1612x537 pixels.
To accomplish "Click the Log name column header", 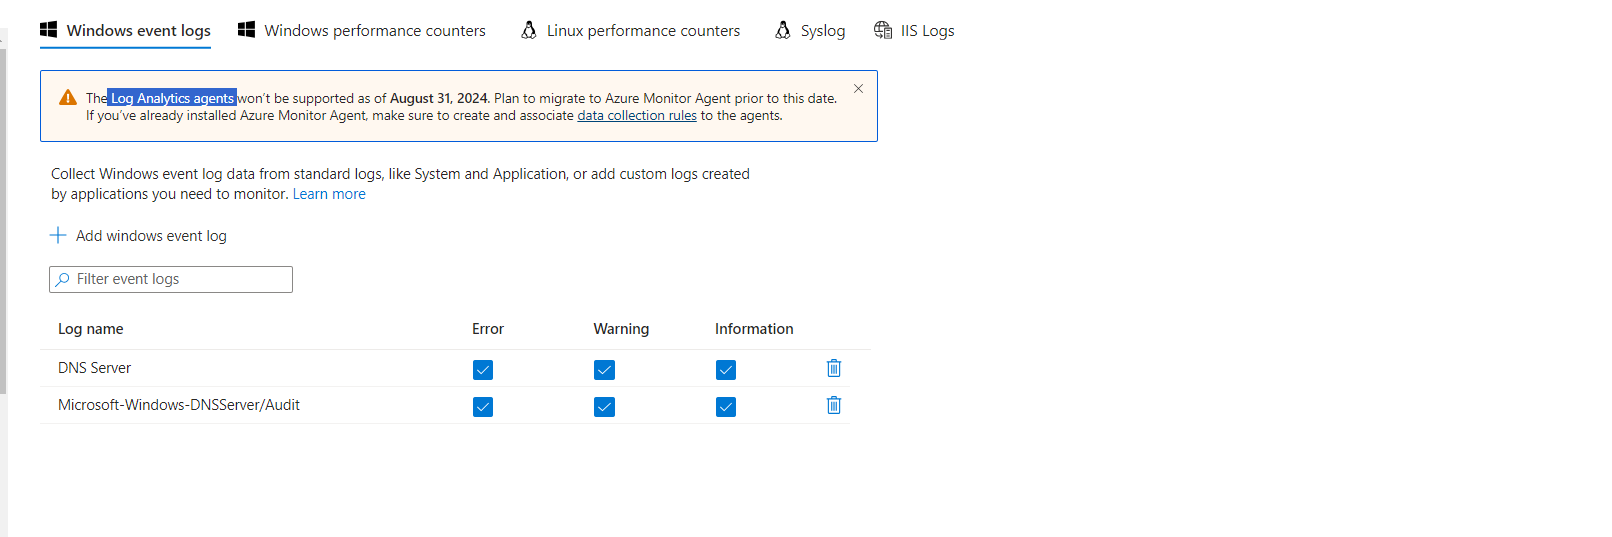I will click(91, 329).
